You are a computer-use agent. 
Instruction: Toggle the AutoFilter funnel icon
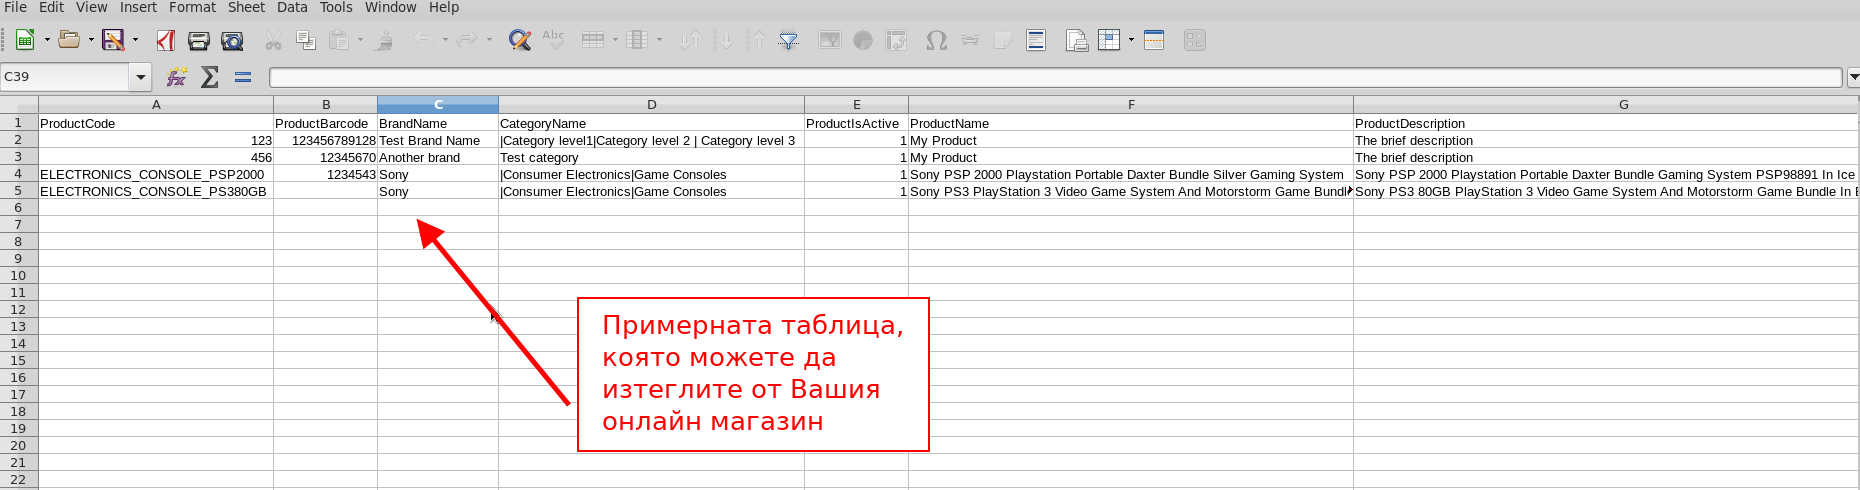(x=789, y=40)
